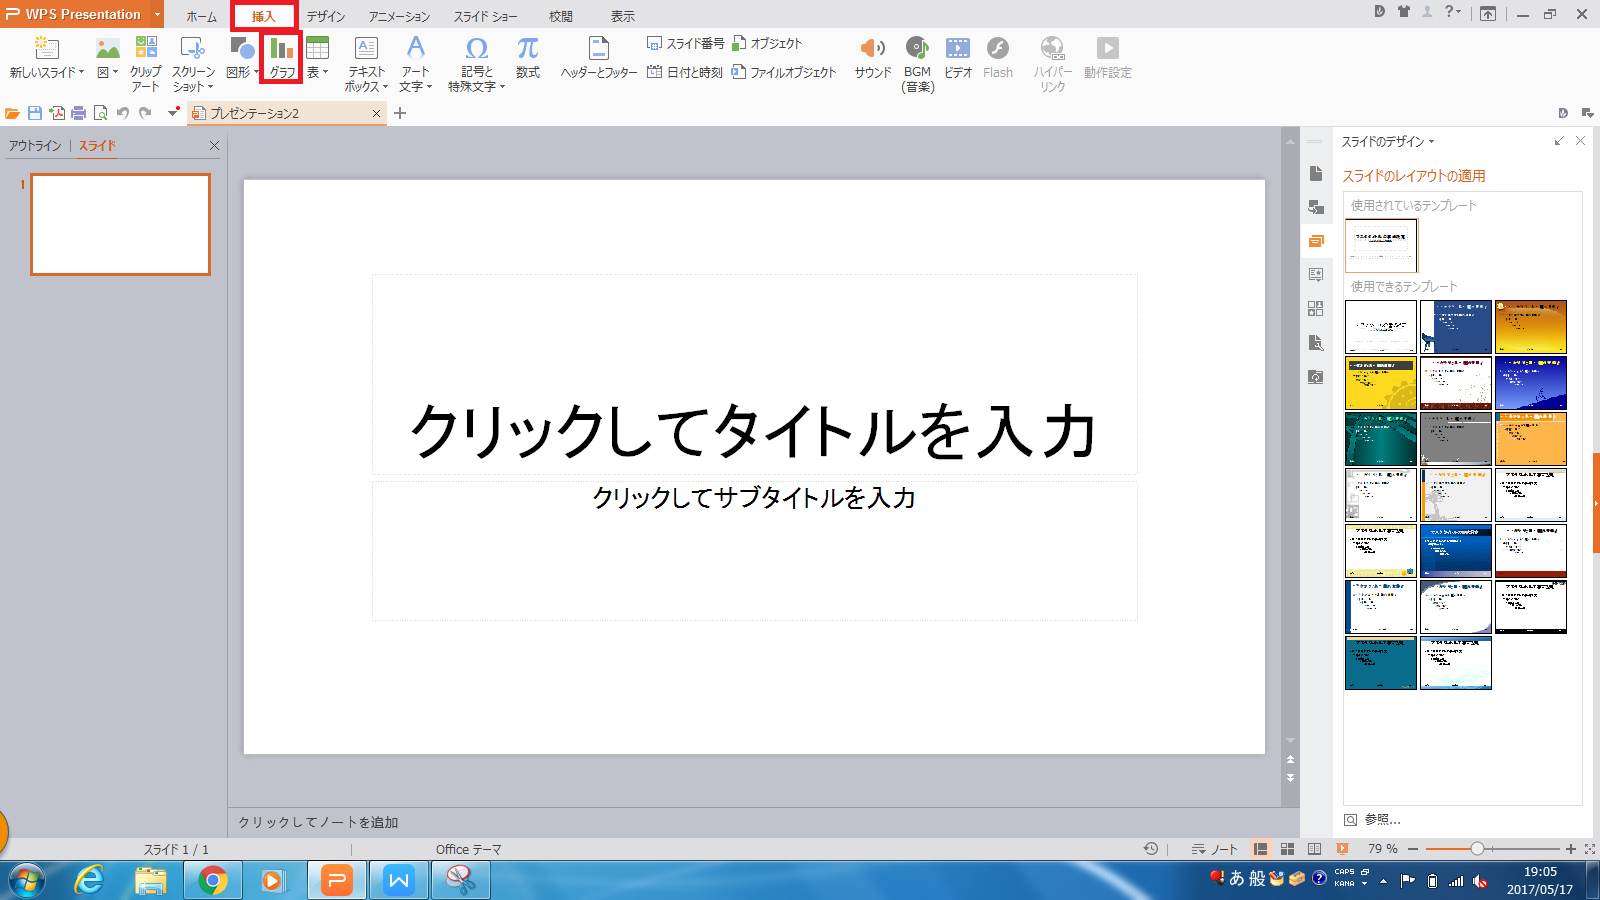Open Google Chrome from the taskbar
The image size is (1600, 900).
tap(212, 880)
